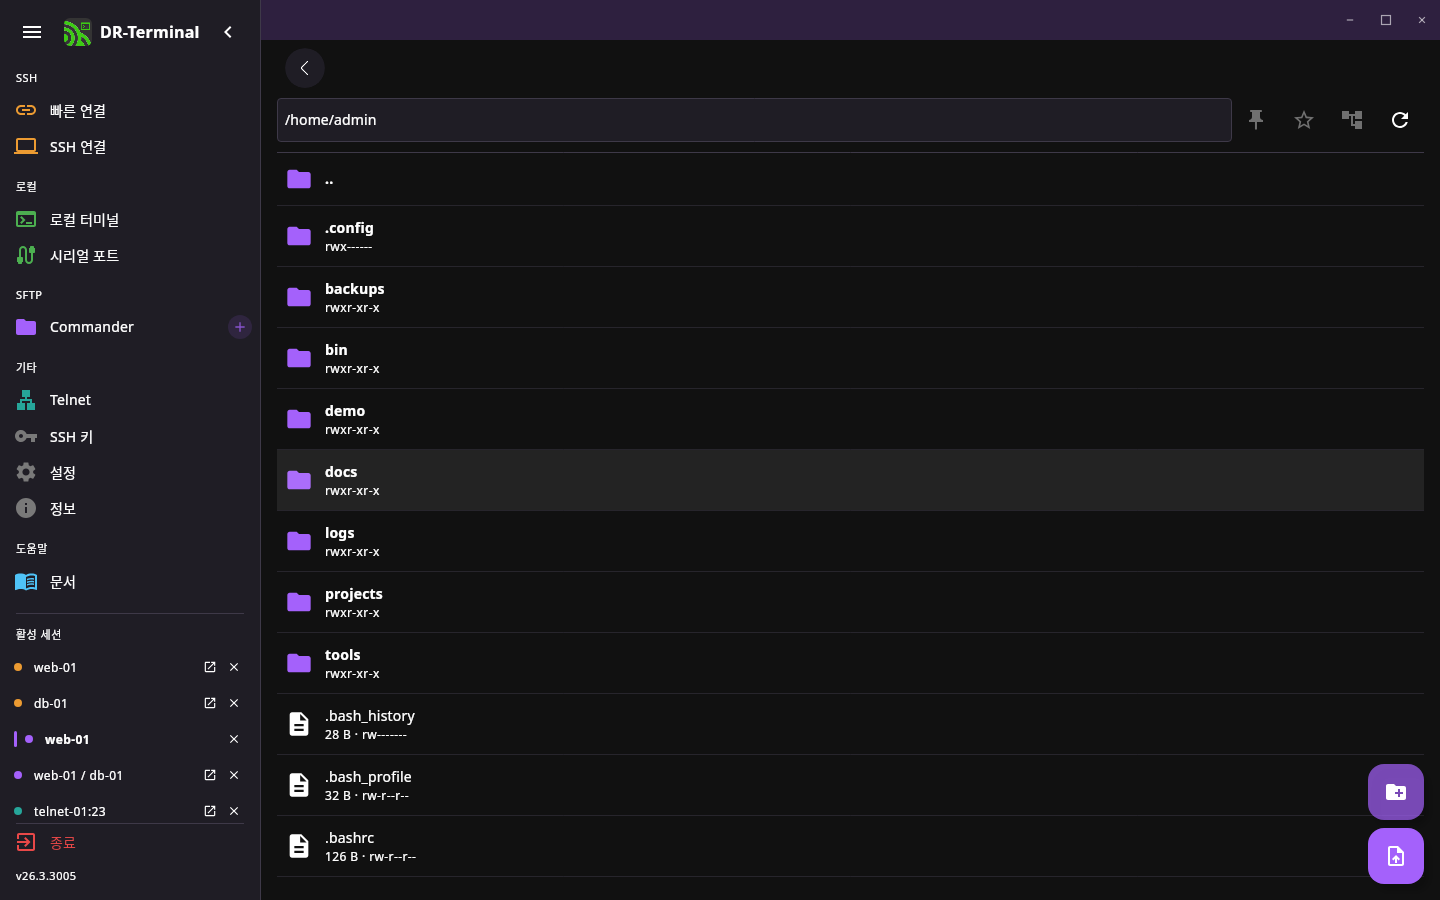
Task: Pop out the first web-01 session
Action: [210, 667]
